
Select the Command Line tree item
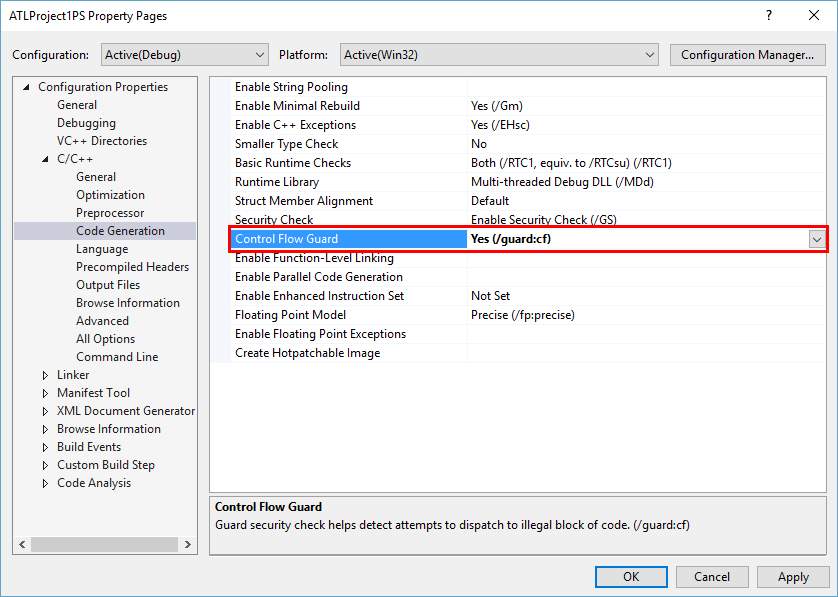pyautogui.click(x=117, y=357)
